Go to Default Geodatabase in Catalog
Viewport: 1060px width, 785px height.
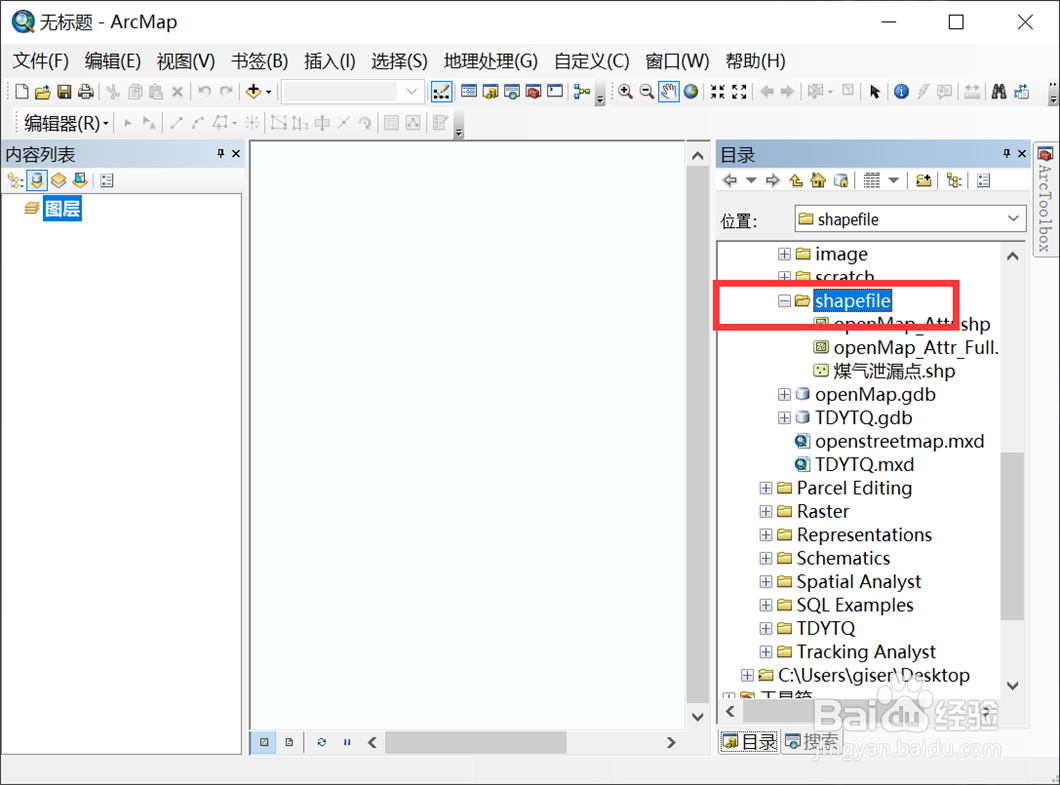pyautogui.click(x=841, y=181)
